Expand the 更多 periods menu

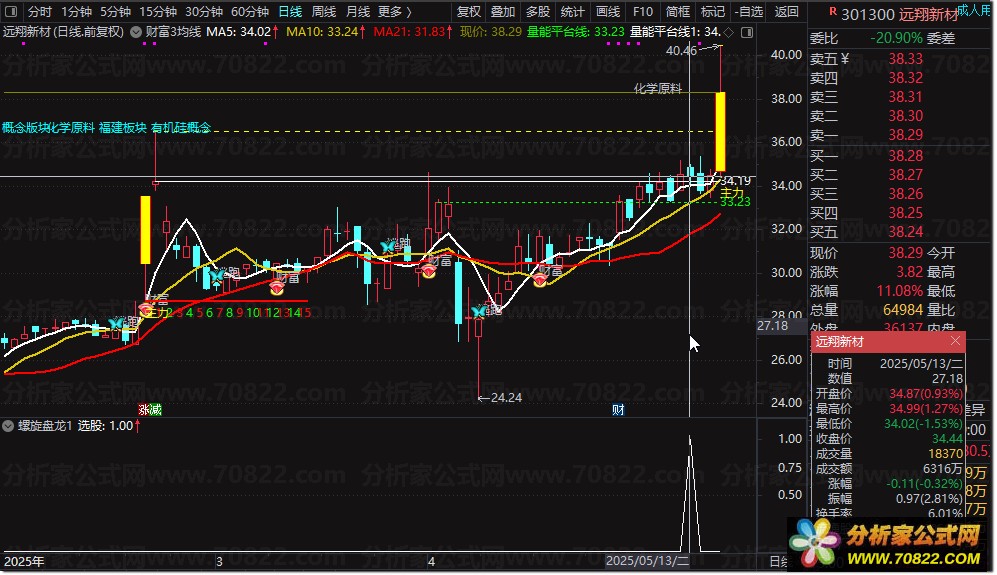(394, 11)
